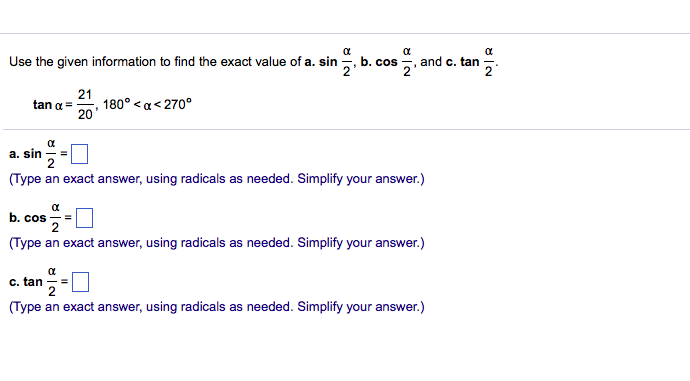Click the 'b. cos' answer label
690x381 pixels.
(28, 218)
